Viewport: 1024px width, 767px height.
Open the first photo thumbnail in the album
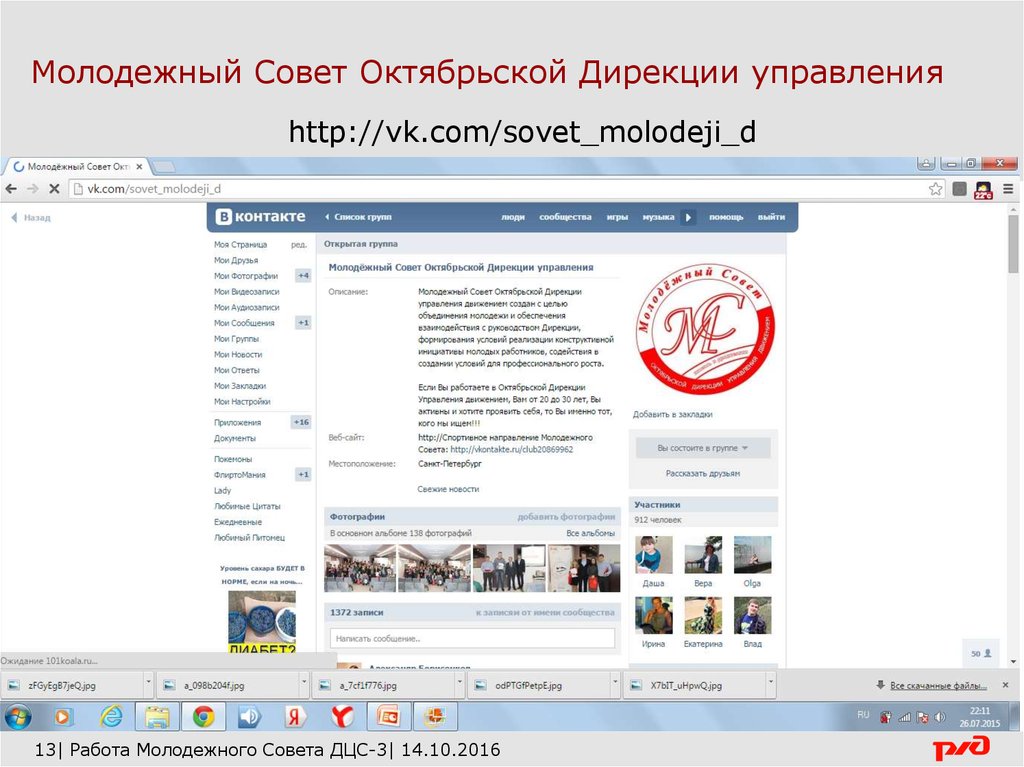[x=360, y=568]
